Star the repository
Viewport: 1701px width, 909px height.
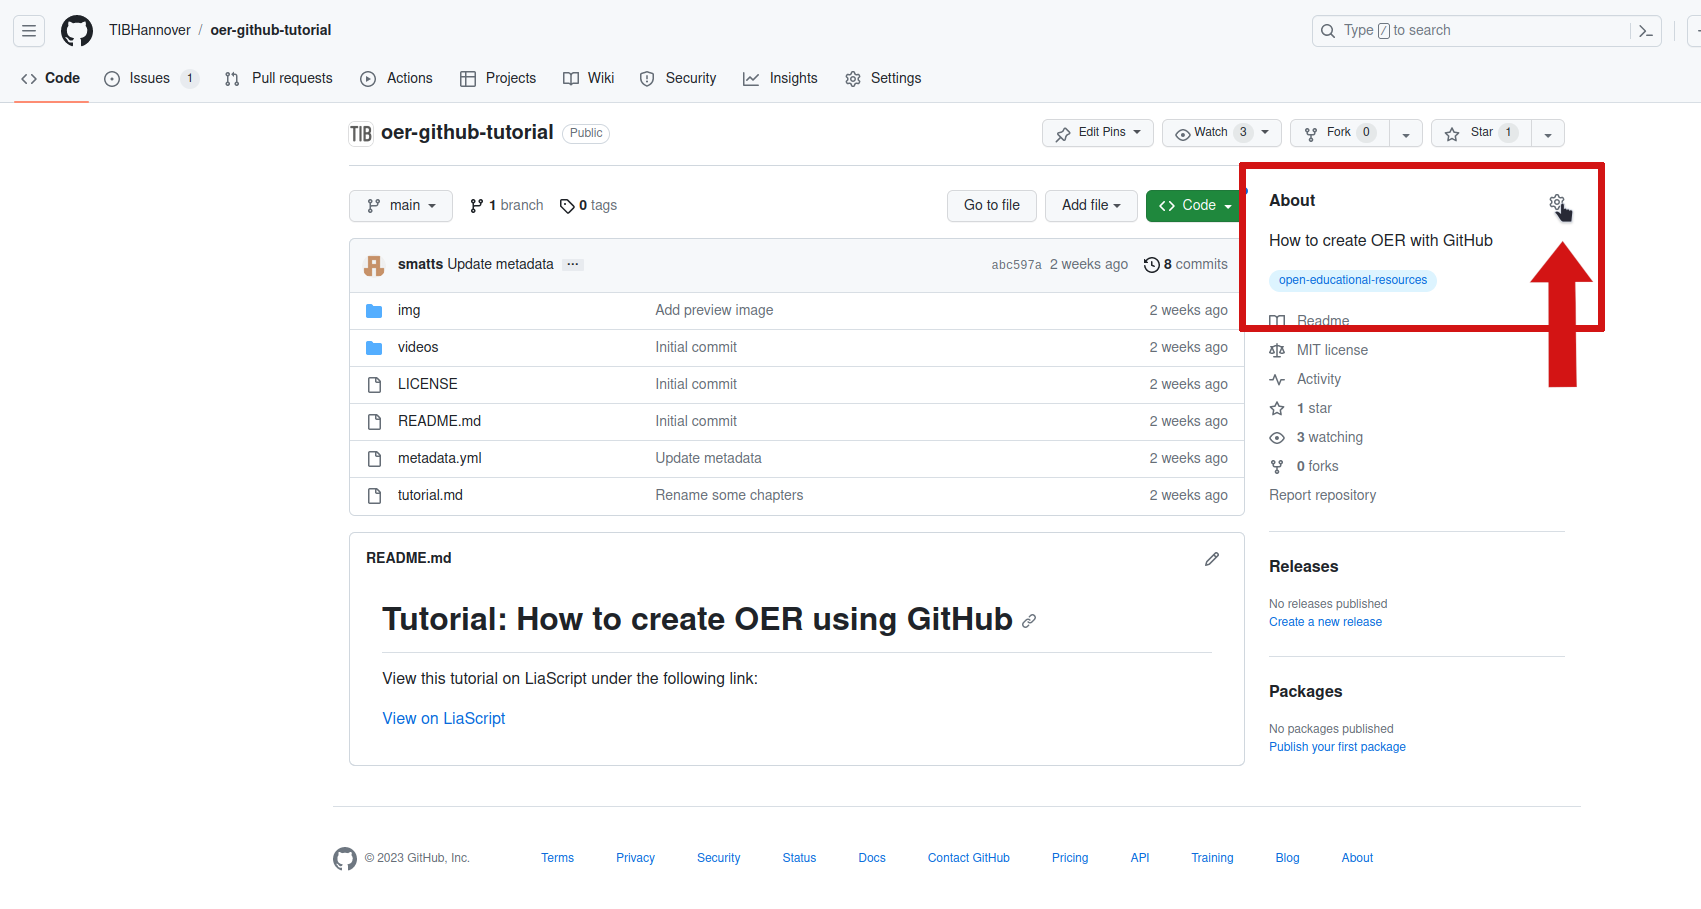[1482, 133]
